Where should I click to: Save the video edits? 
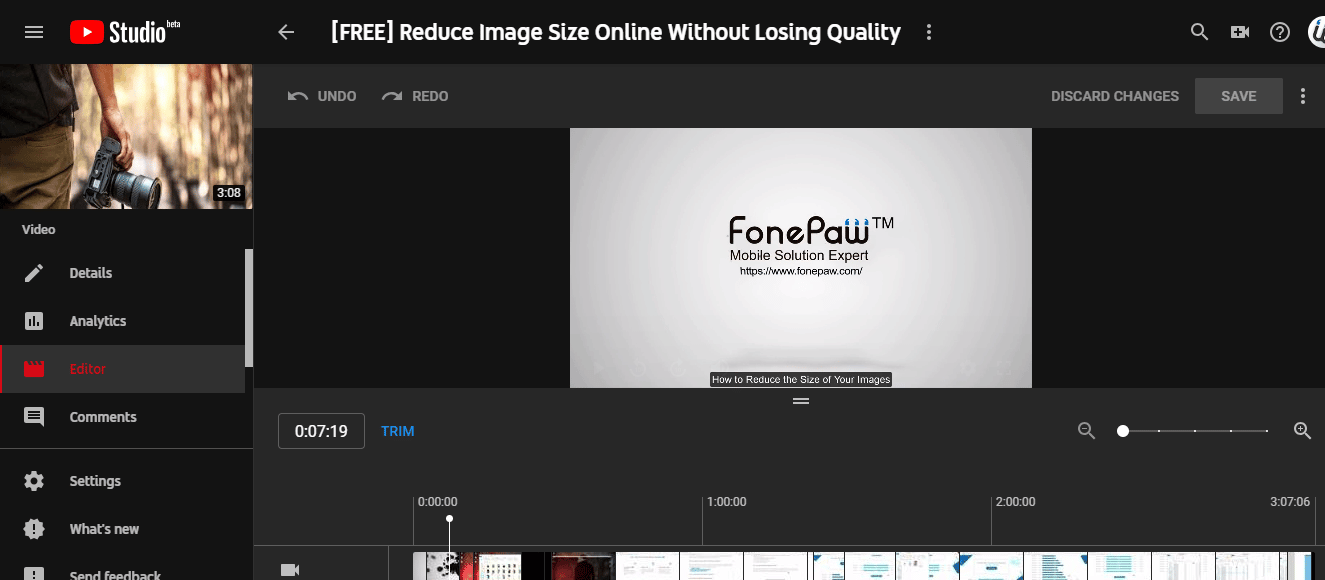(x=1238, y=95)
